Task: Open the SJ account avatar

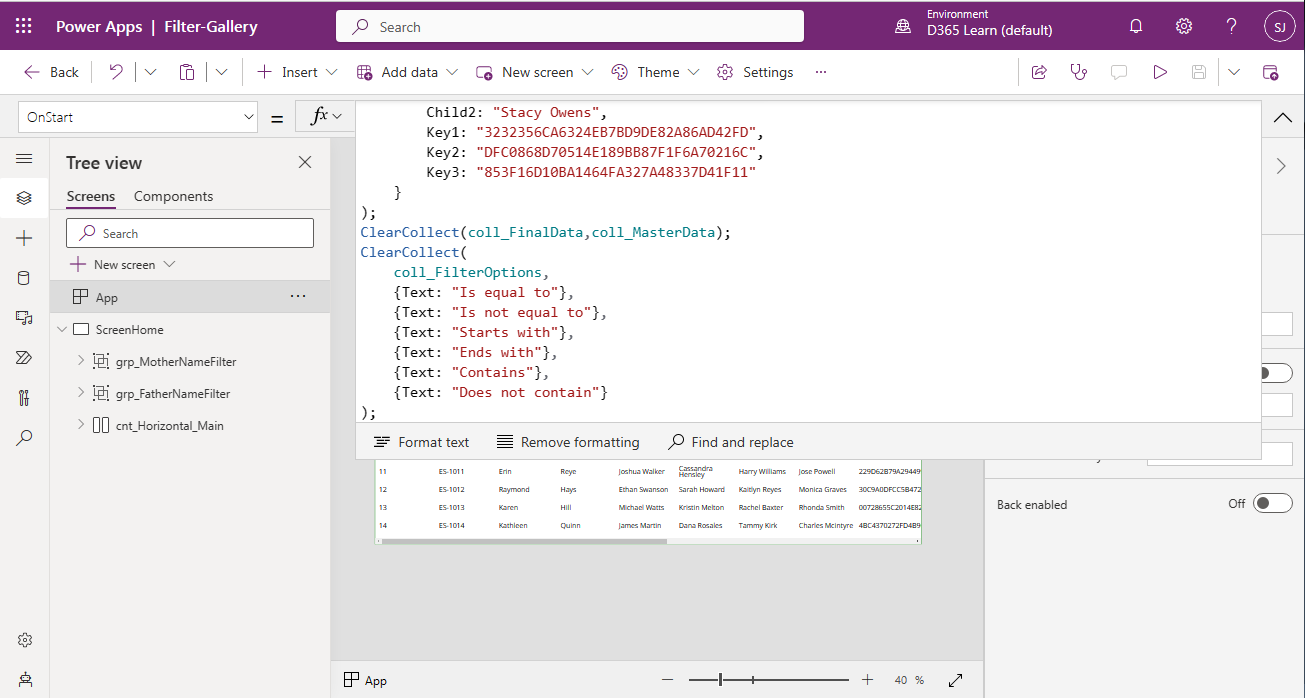Action: click(x=1279, y=26)
